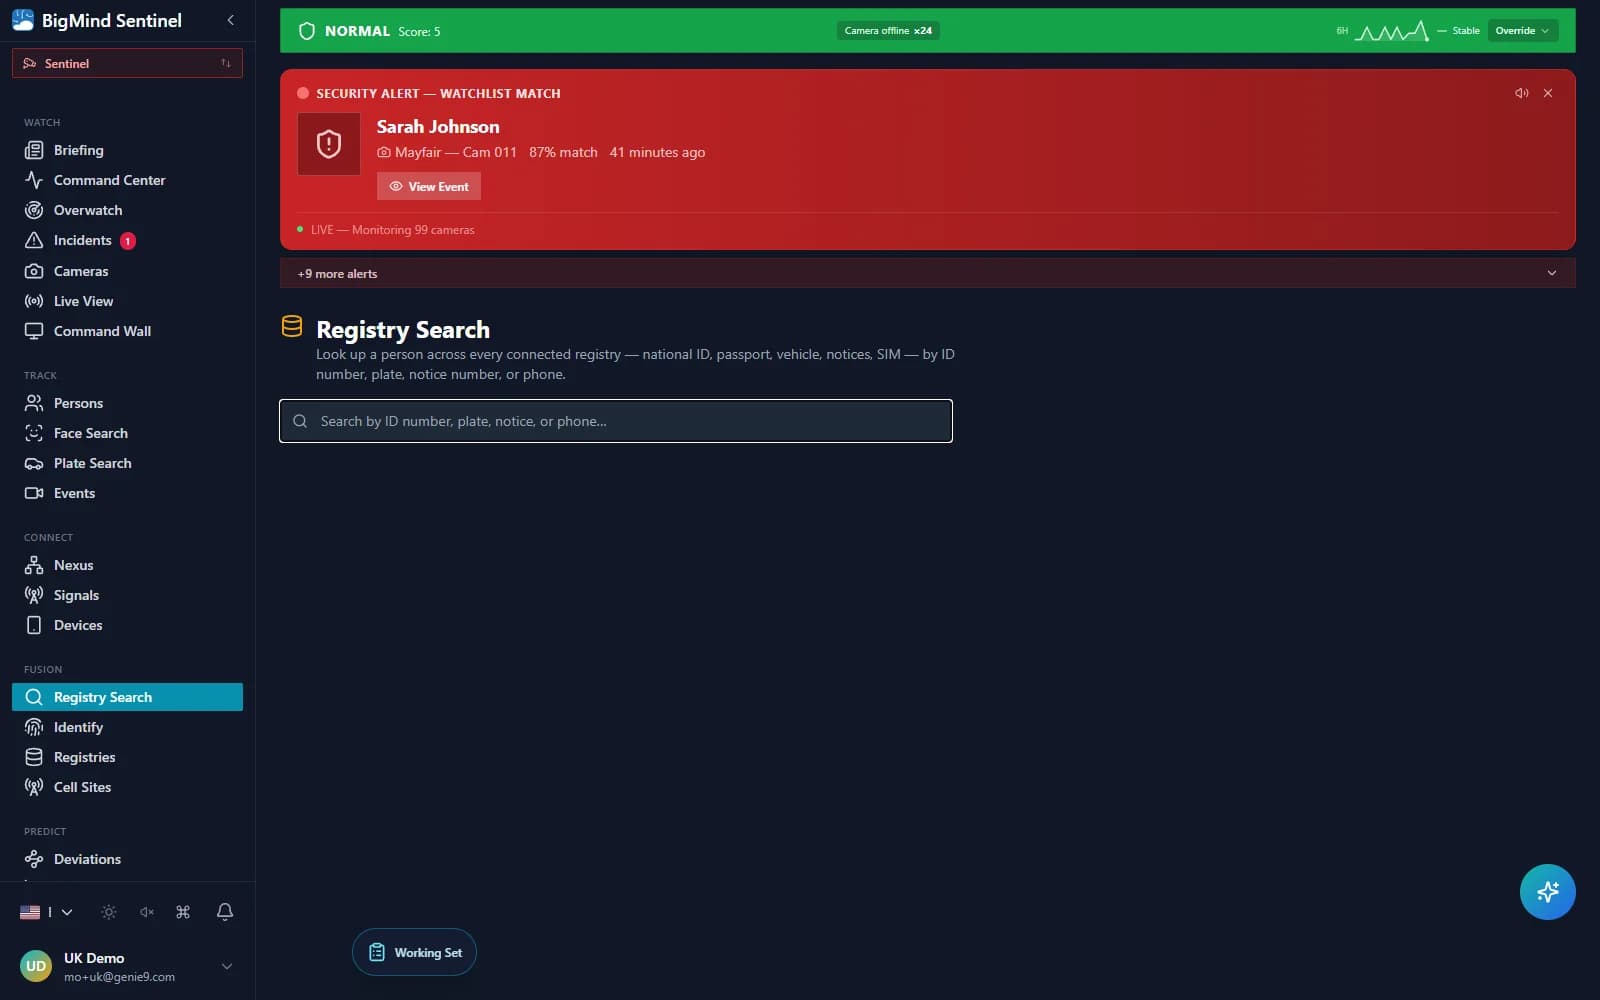Viewport: 1600px width, 1000px height.
Task: Click the '41 minutes ago' timestamp
Action: coord(657,152)
